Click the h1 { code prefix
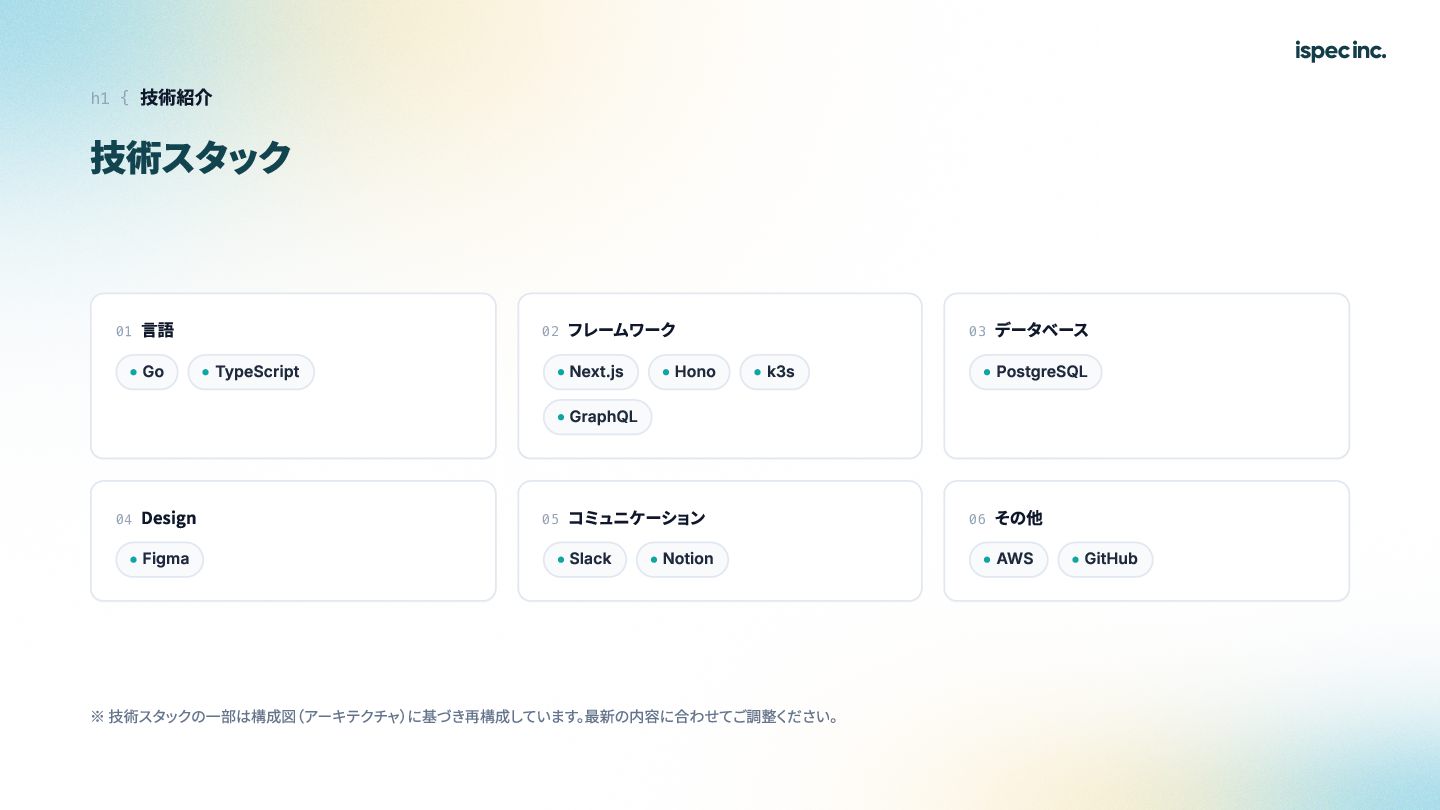Screen dimensions: 1440x810 pyautogui.click(x=110, y=98)
